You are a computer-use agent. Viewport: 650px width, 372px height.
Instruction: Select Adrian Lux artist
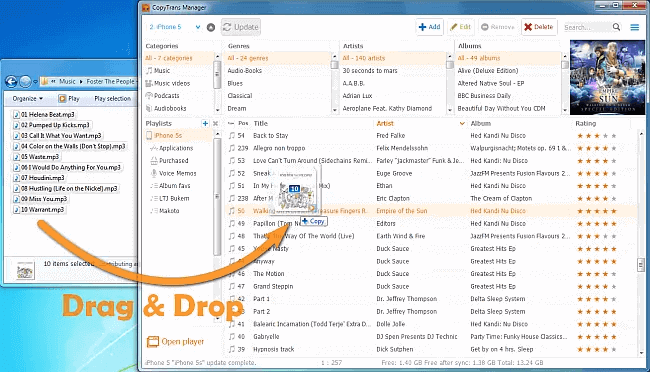pyautogui.click(x=357, y=96)
